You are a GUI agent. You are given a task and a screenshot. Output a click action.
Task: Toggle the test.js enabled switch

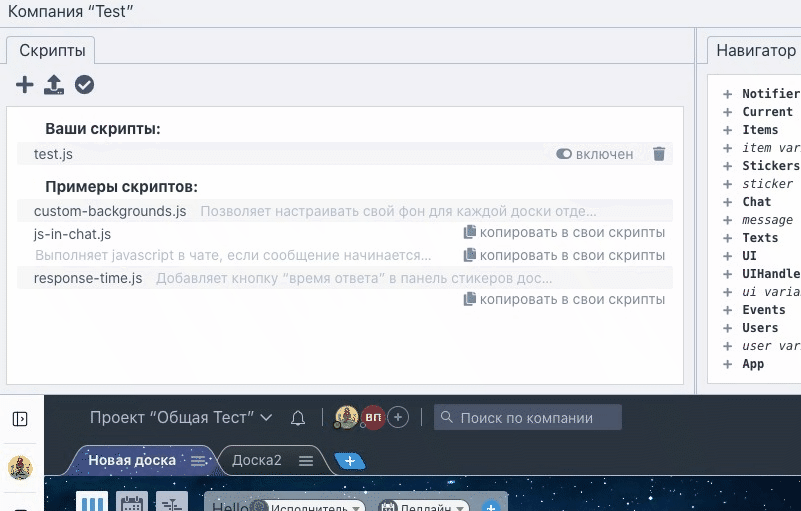(x=563, y=154)
